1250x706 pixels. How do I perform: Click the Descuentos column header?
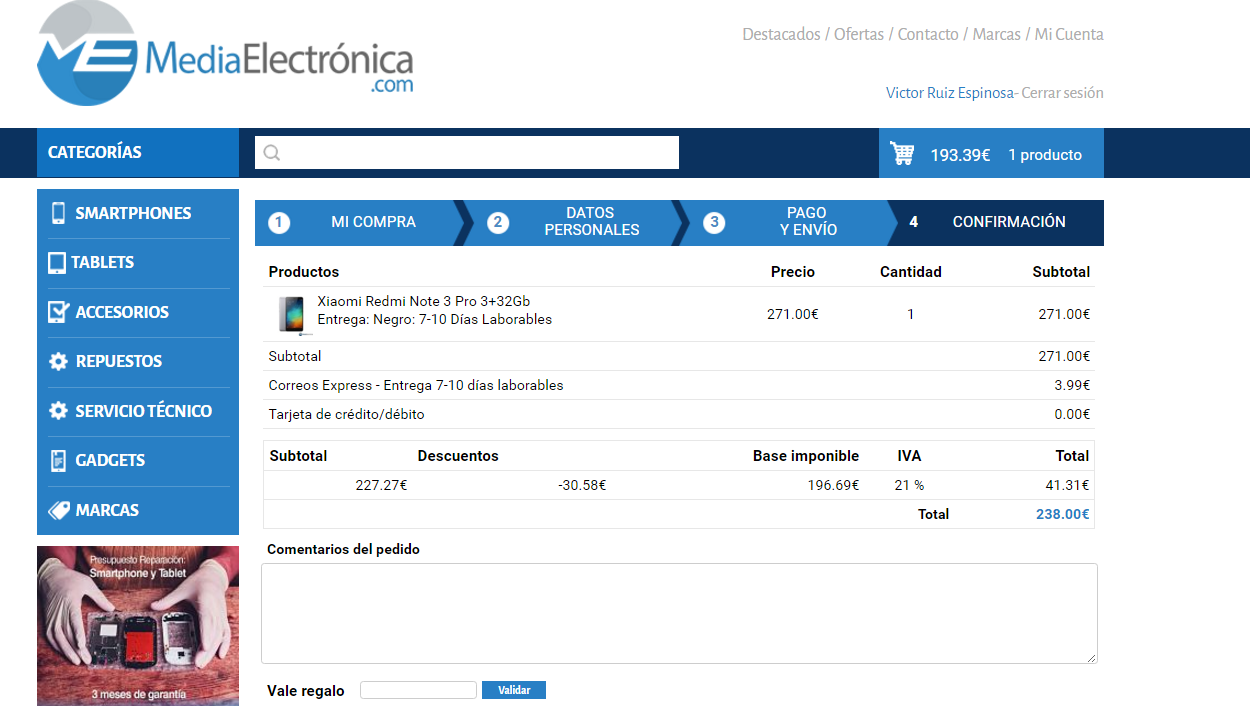(x=458, y=456)
